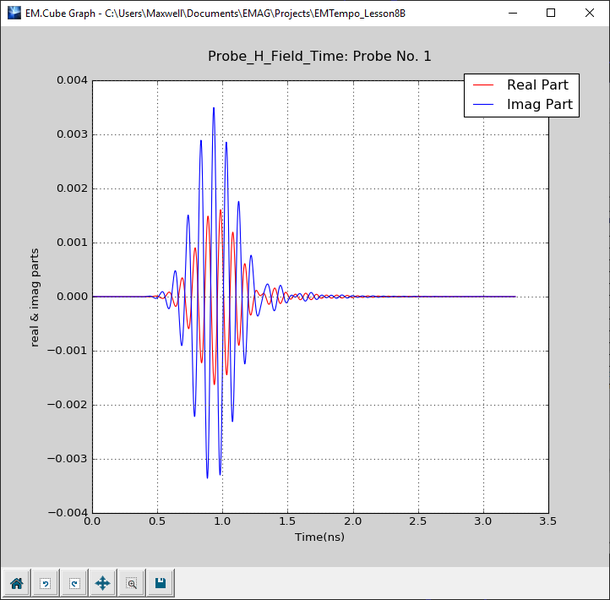Viewport: 610px width, 600px height.
Task: Activate the Pan axes tool
Action: point(102,582)
